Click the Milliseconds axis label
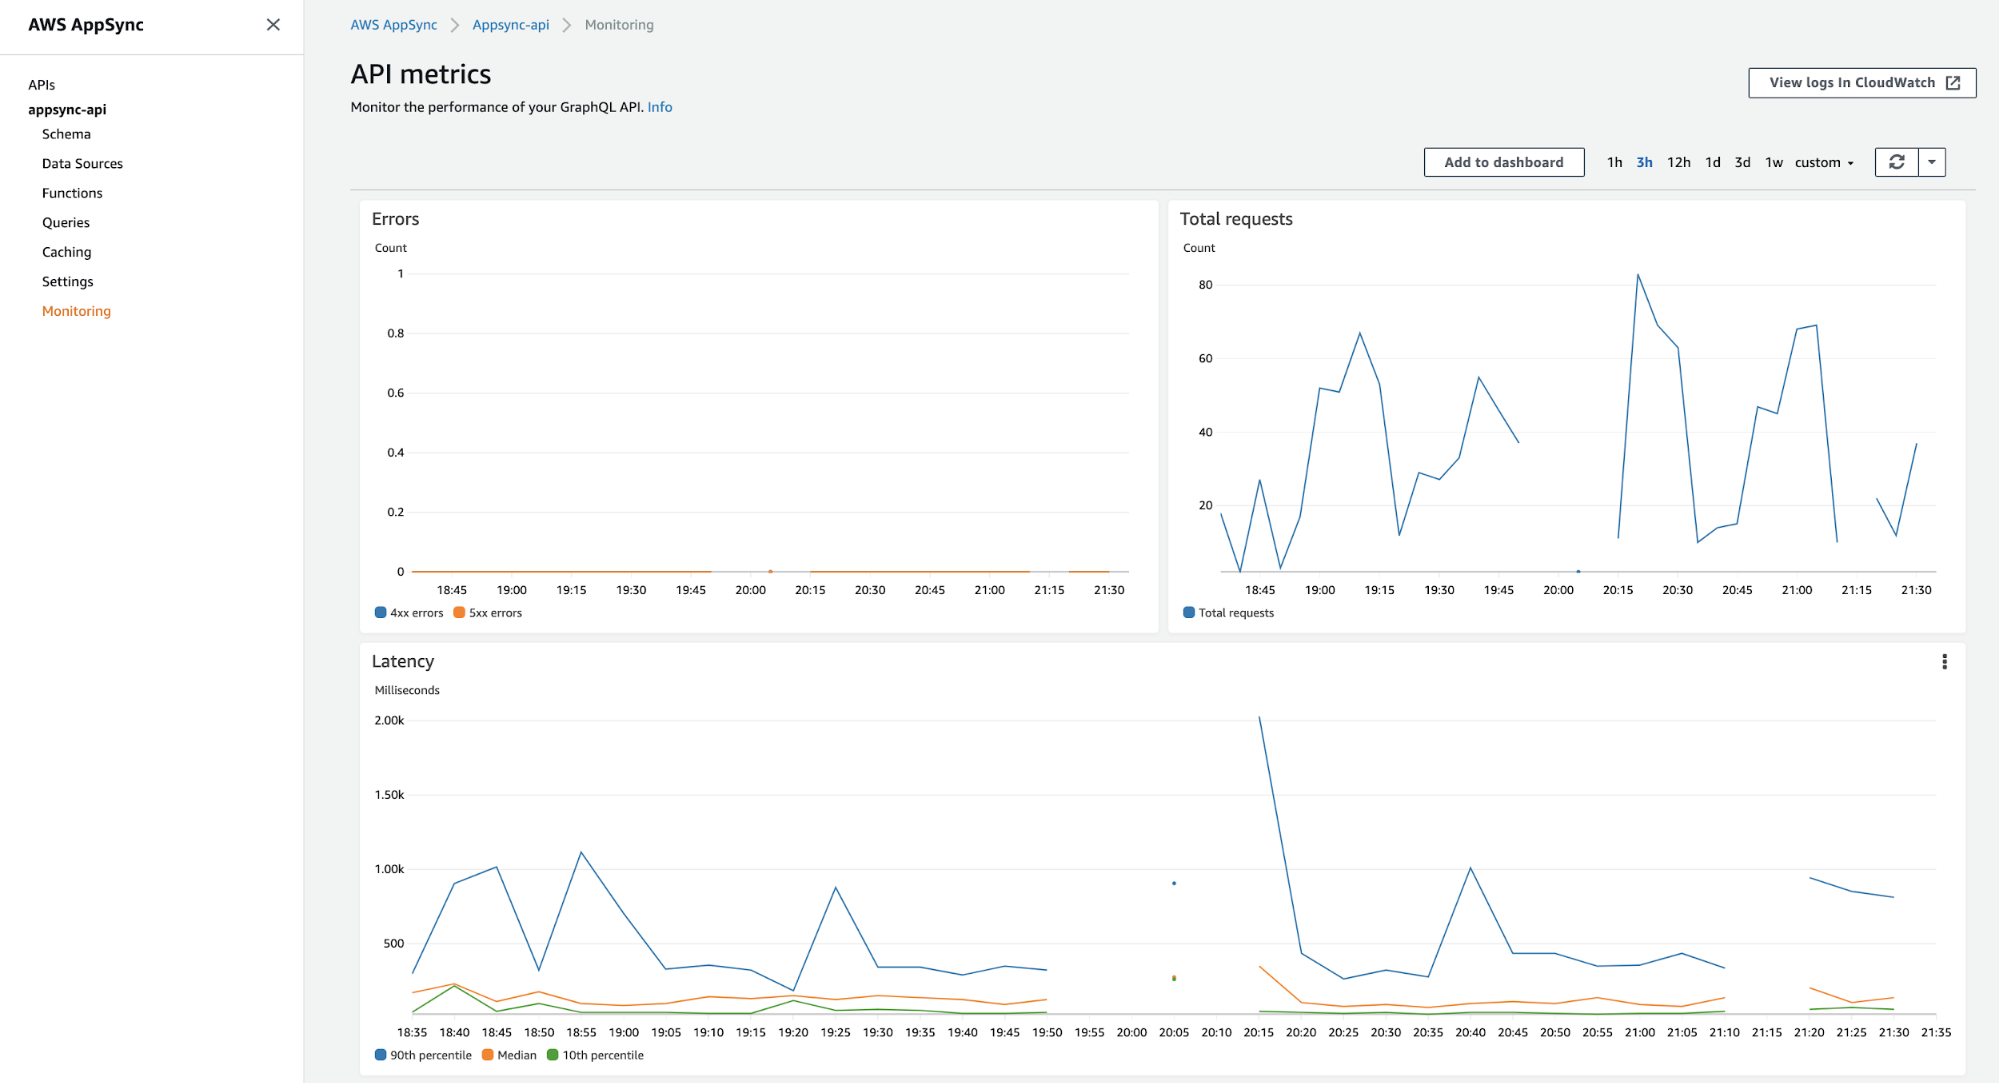The height and width of the screenshot is (1083, 1999). (407, 690)
